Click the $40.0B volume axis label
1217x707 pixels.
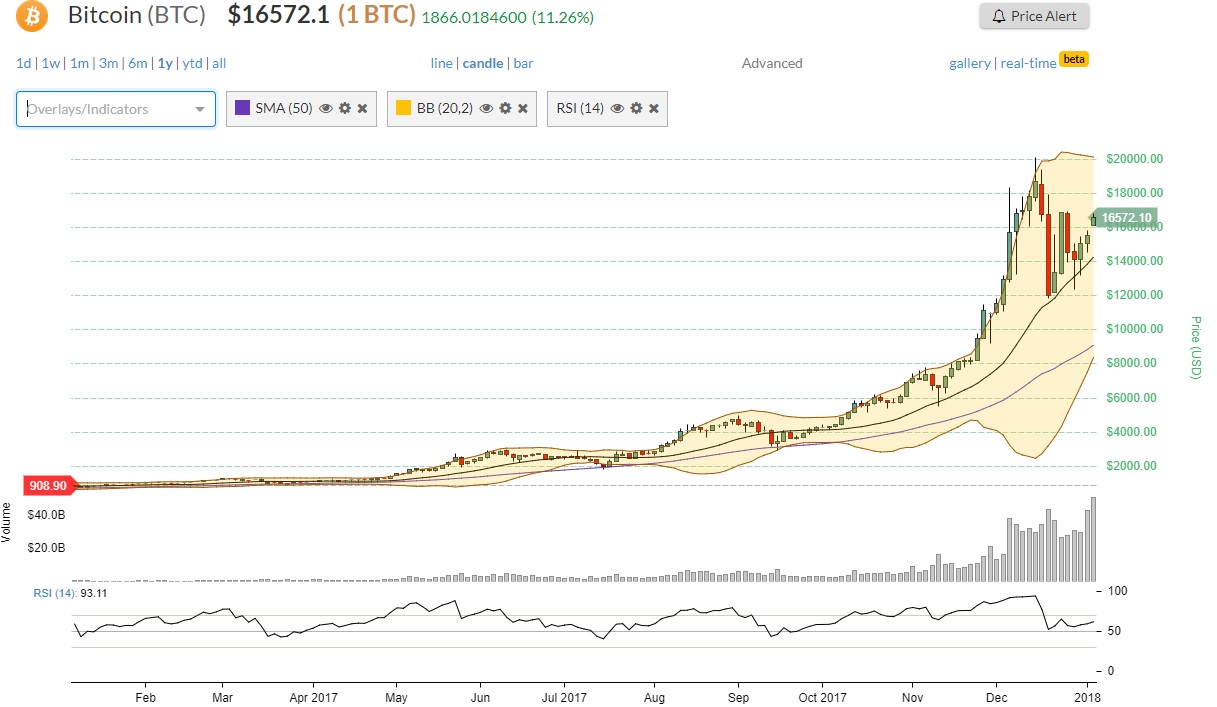(x=46, y=514)
